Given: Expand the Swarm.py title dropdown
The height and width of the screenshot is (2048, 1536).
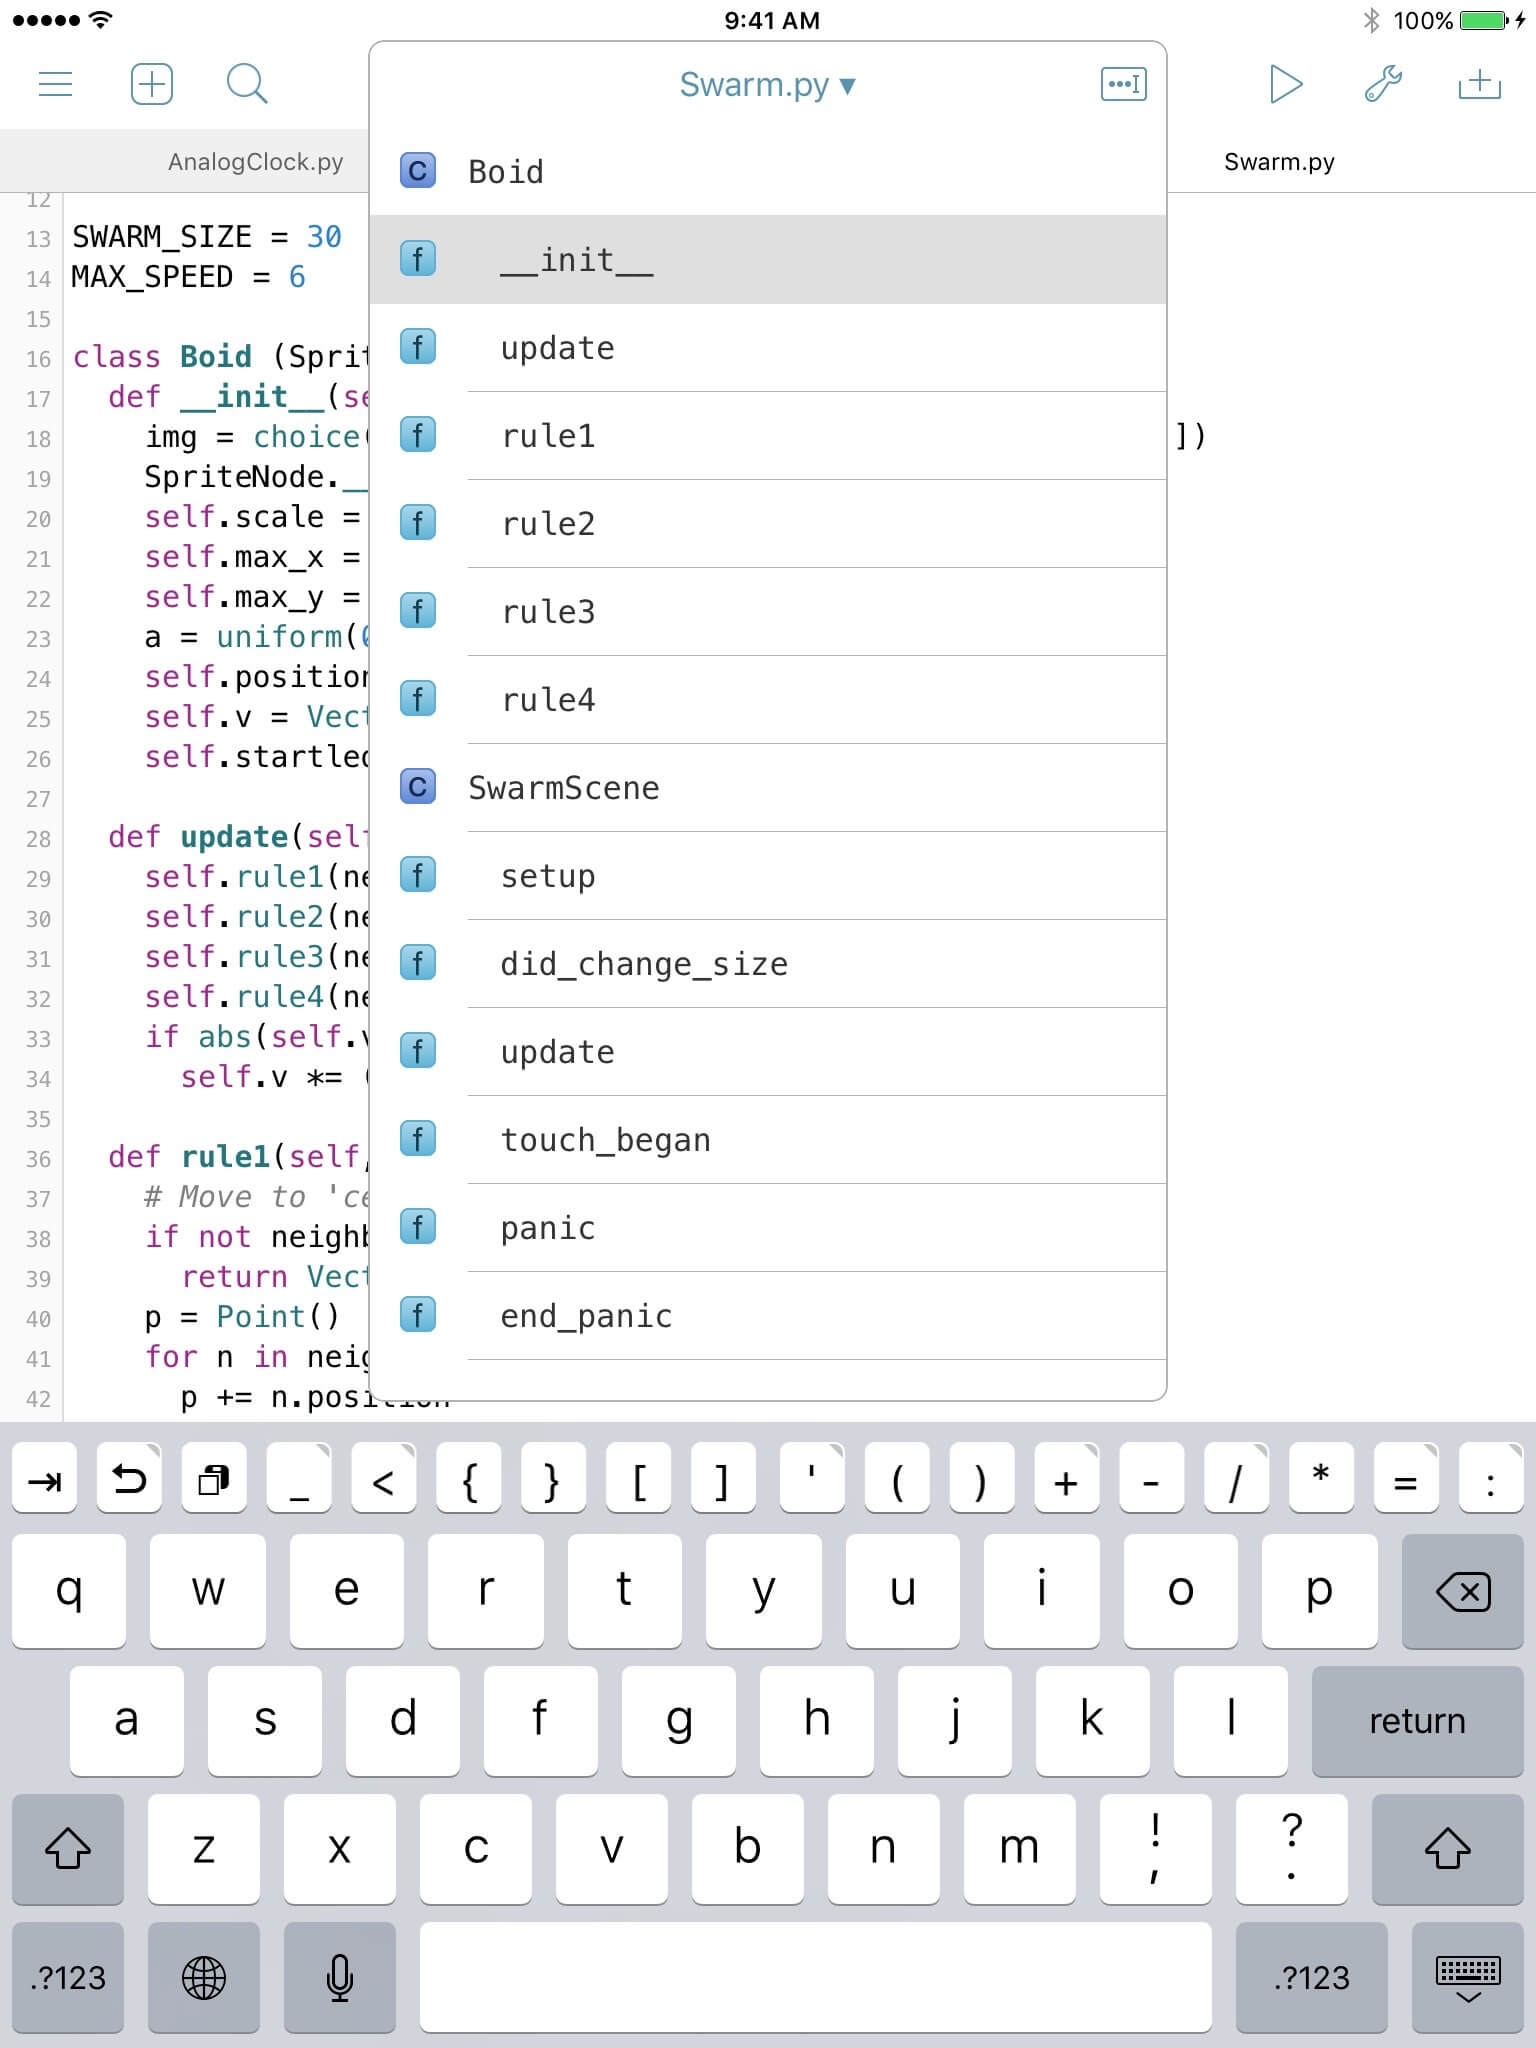Looking at the screenshot, I should [767, 85].
